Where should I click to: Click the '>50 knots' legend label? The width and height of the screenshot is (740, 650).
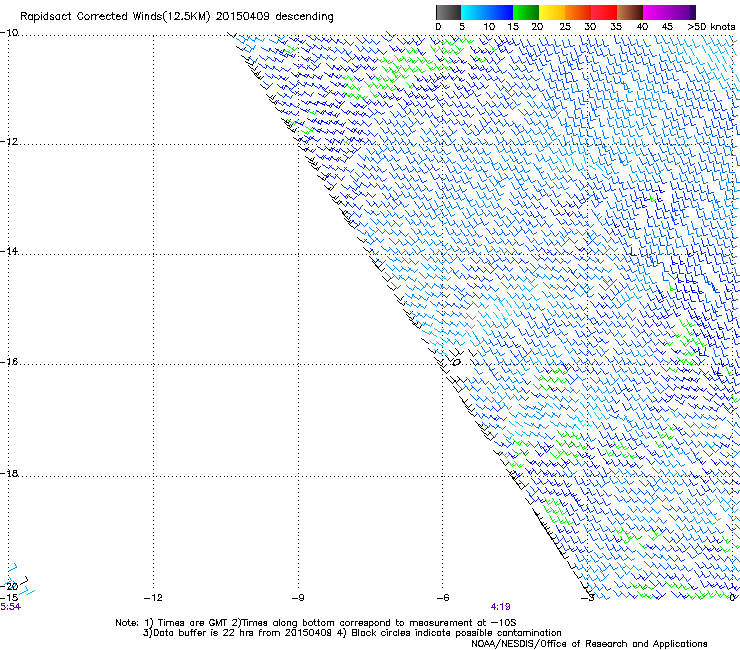(711, 27)
